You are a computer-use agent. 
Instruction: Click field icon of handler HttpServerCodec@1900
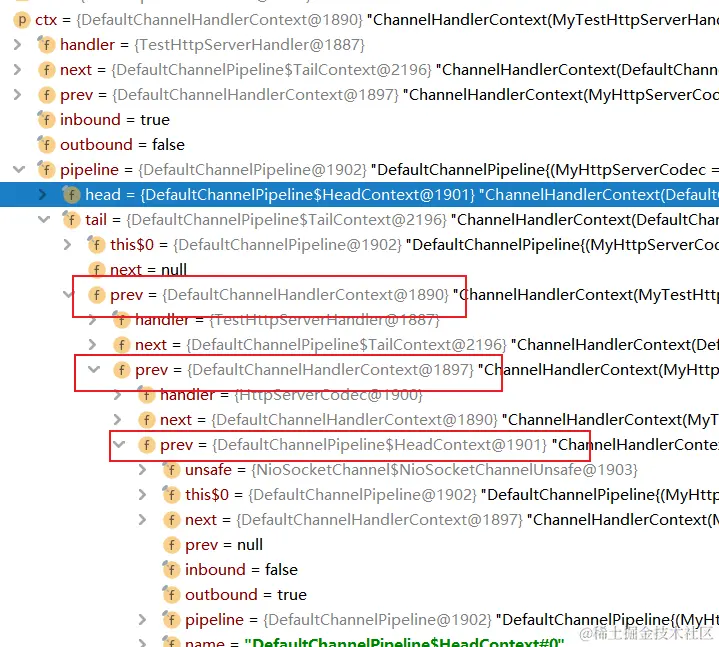coord(146,395)
